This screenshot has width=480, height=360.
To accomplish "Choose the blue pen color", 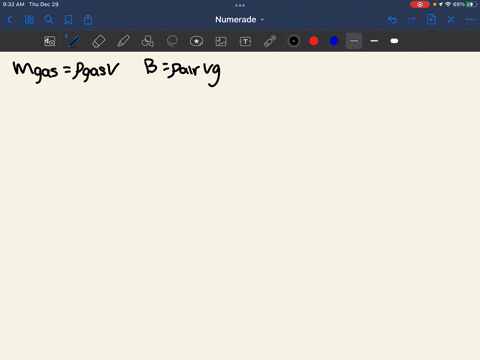I will point(334,41).
